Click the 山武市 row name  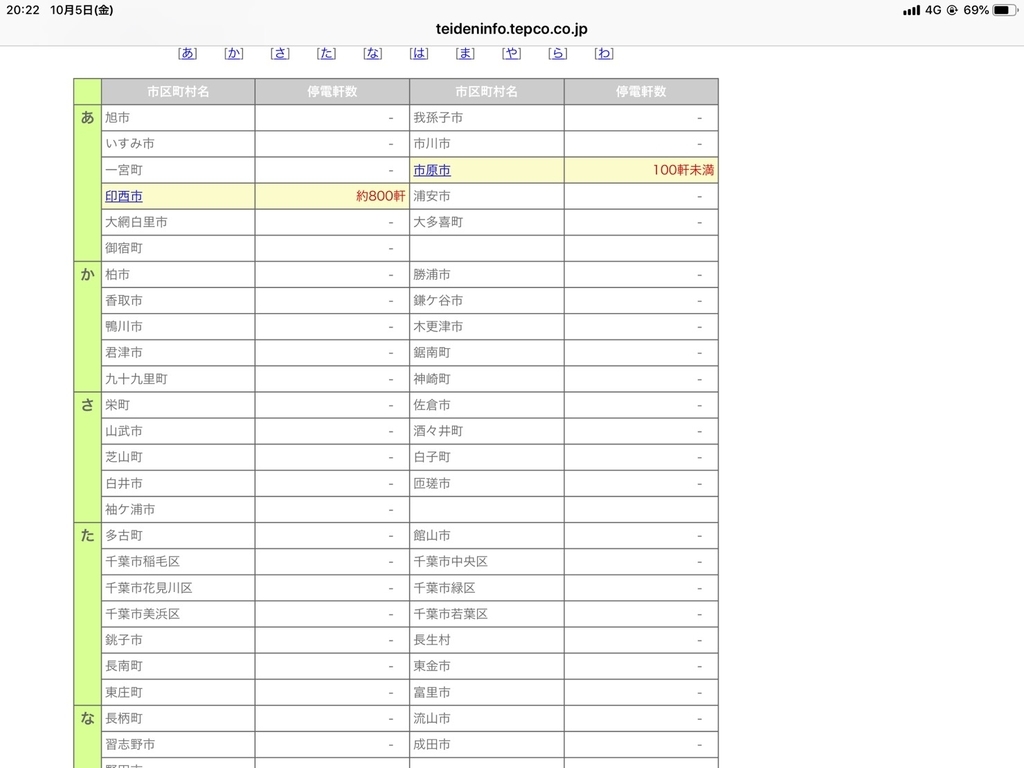coord(123,431)
